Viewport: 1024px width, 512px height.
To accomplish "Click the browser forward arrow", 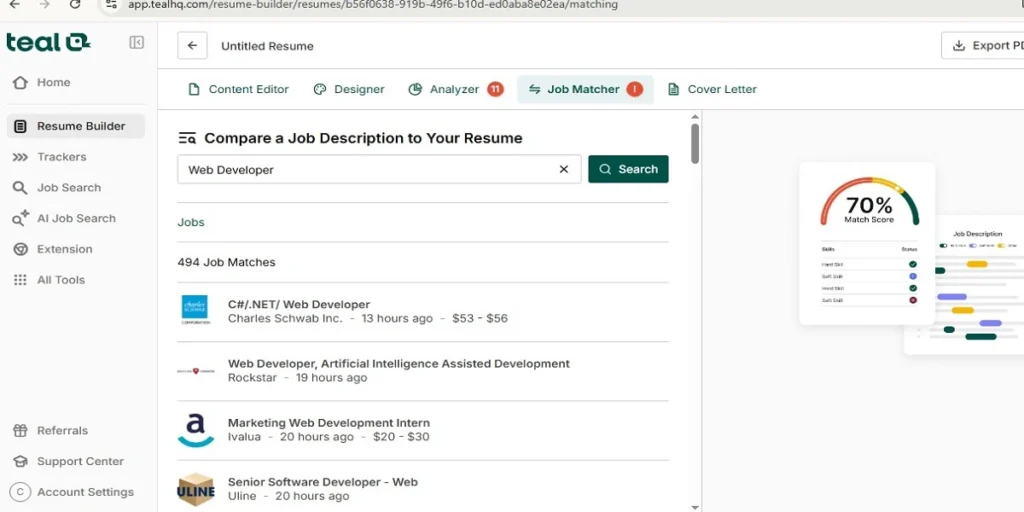I will click(44, 5).
